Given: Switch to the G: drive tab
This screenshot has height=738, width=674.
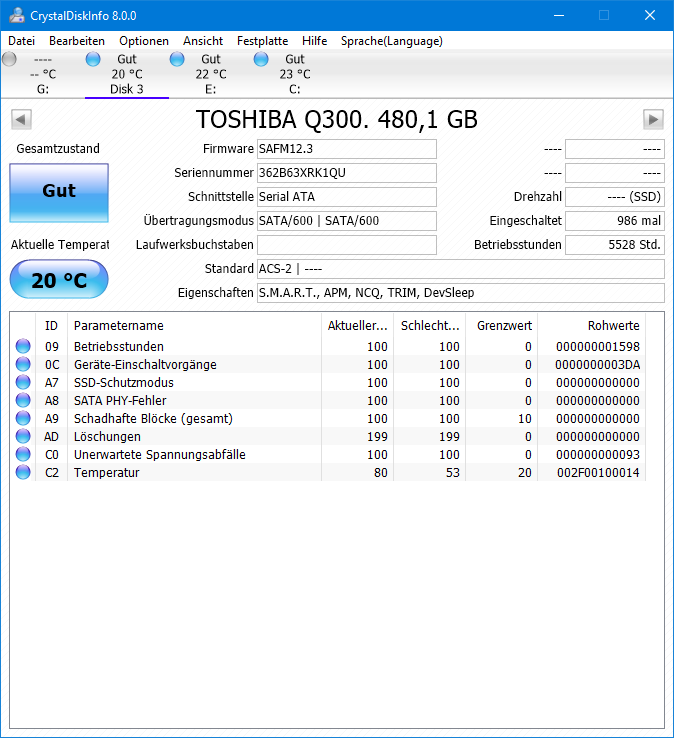Looking at the screenshot, I should 43,74.
